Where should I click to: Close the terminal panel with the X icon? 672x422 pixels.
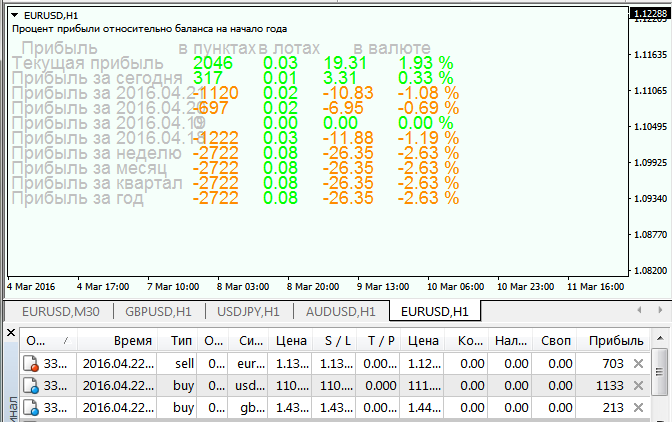click(x=11, y=332)
